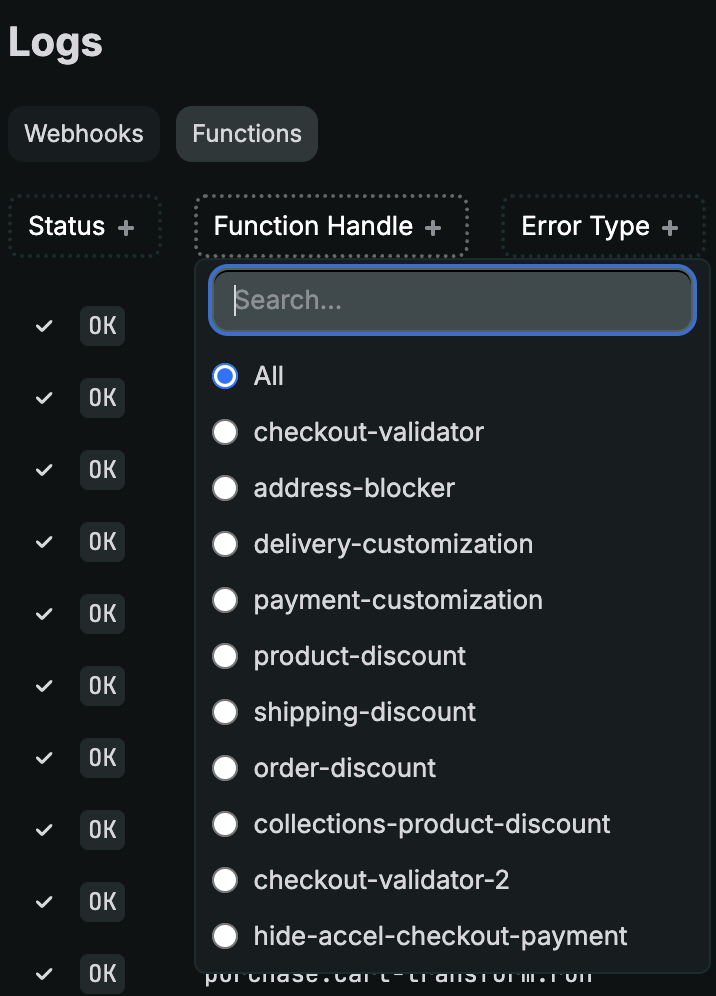Image resolution: width=716 pixels, height=996 pixels.
Task: Click the plus icon next to Error Type
Action: pos(670,228)
